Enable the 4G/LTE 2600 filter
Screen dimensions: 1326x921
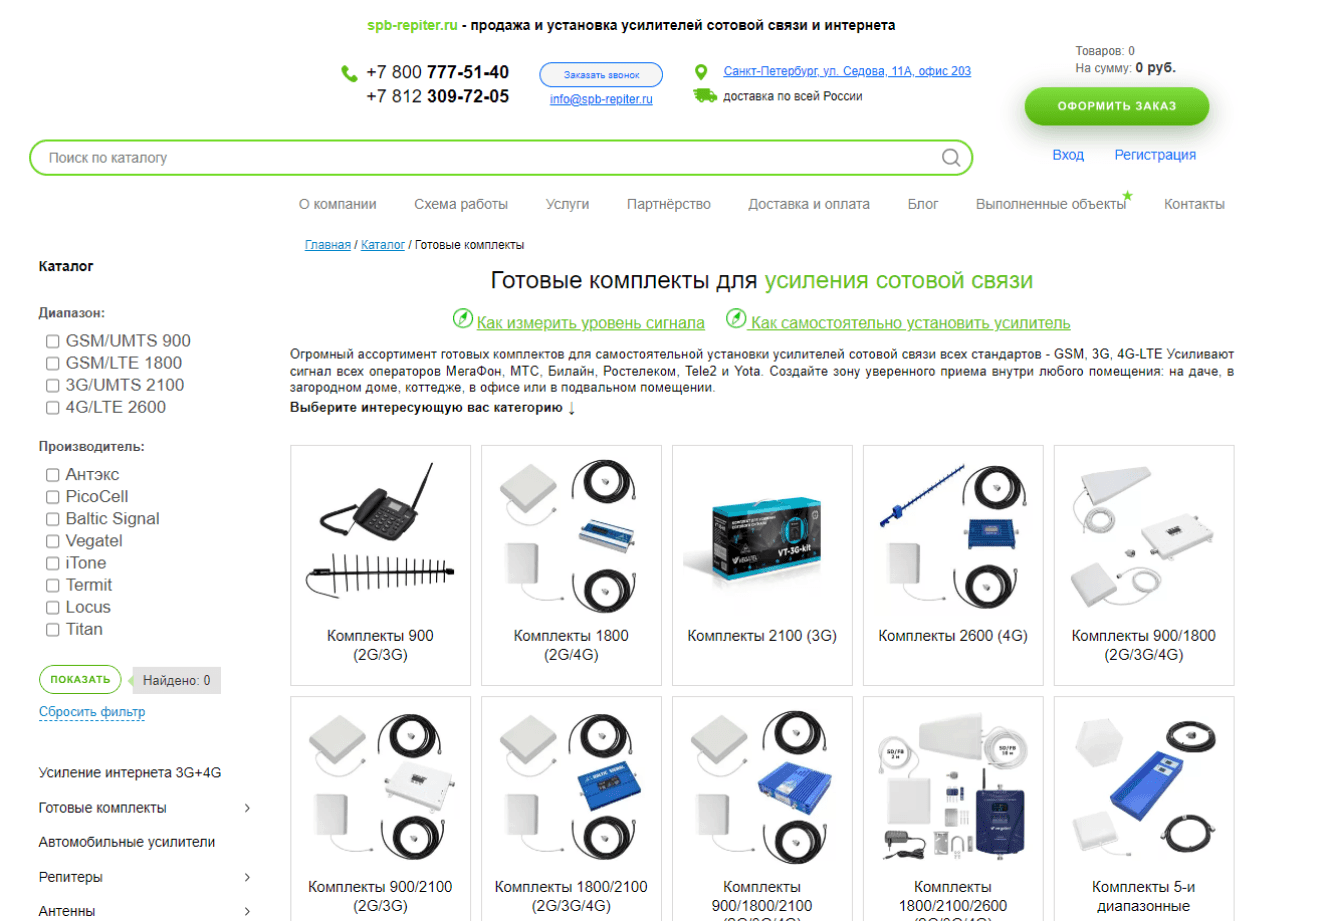pyautogui.click(x=53, y=407)
